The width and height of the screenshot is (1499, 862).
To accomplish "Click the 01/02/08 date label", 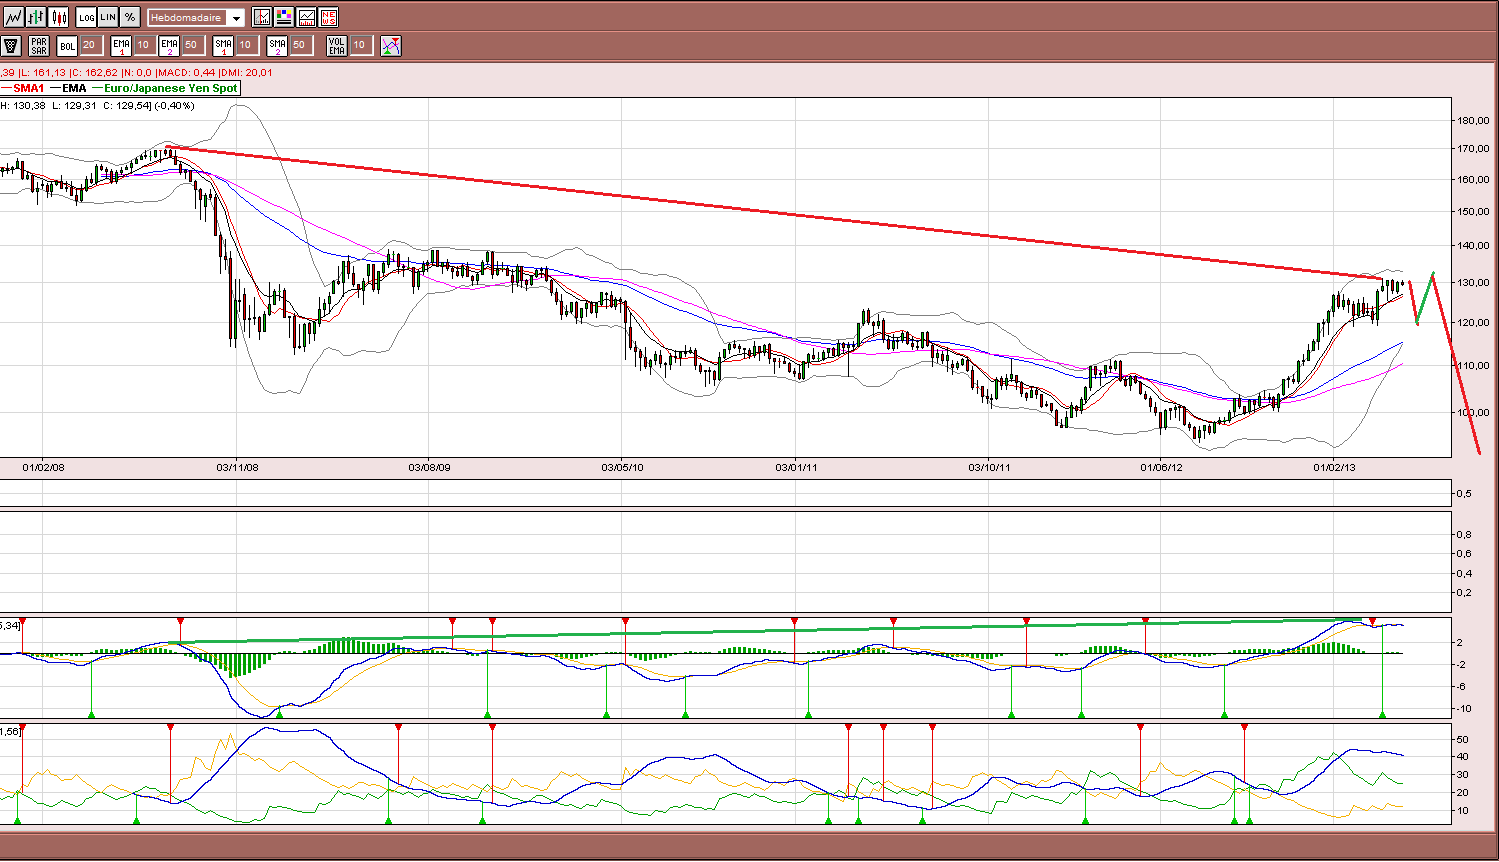I will [44, 467].
